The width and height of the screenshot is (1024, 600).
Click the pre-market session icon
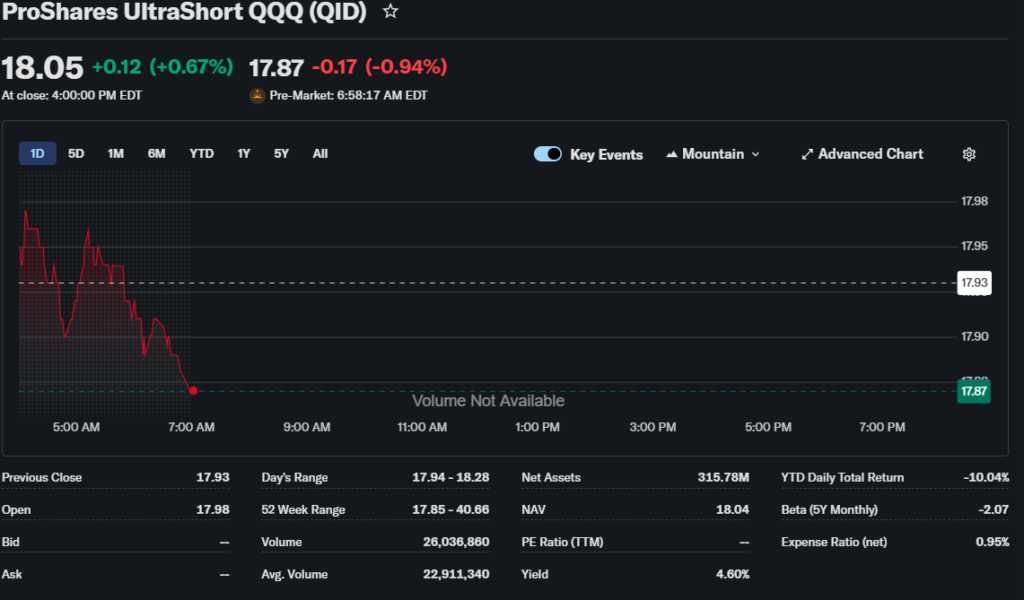pos(257,96)
